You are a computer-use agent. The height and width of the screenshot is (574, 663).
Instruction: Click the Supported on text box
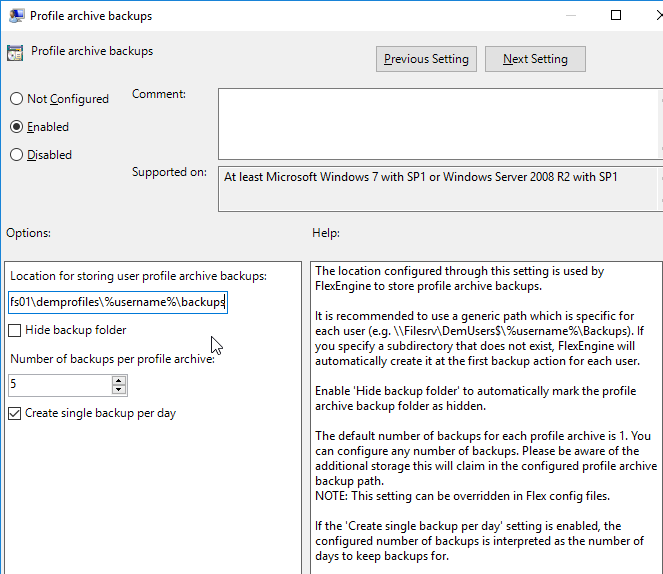click(440, 189)
